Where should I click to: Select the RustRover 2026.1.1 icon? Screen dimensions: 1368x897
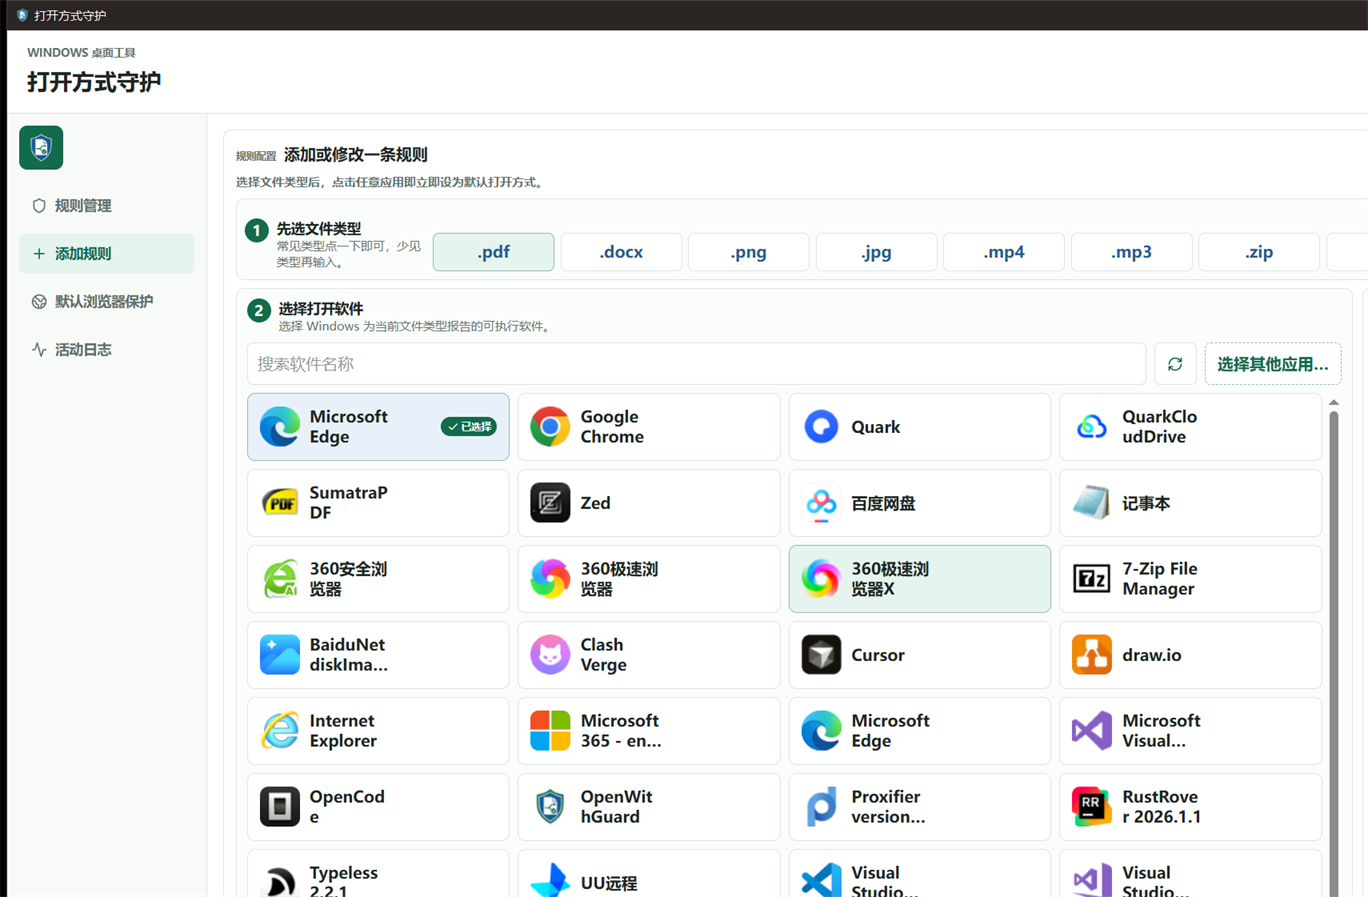click(x=1091, y=807)
